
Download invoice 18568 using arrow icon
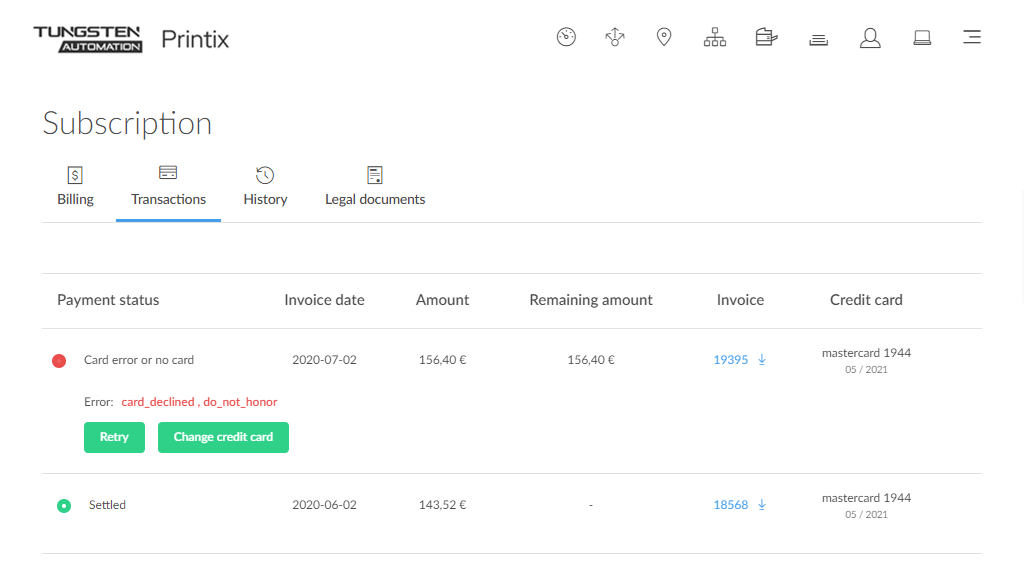pyautogui.click(x=762, y=505)
